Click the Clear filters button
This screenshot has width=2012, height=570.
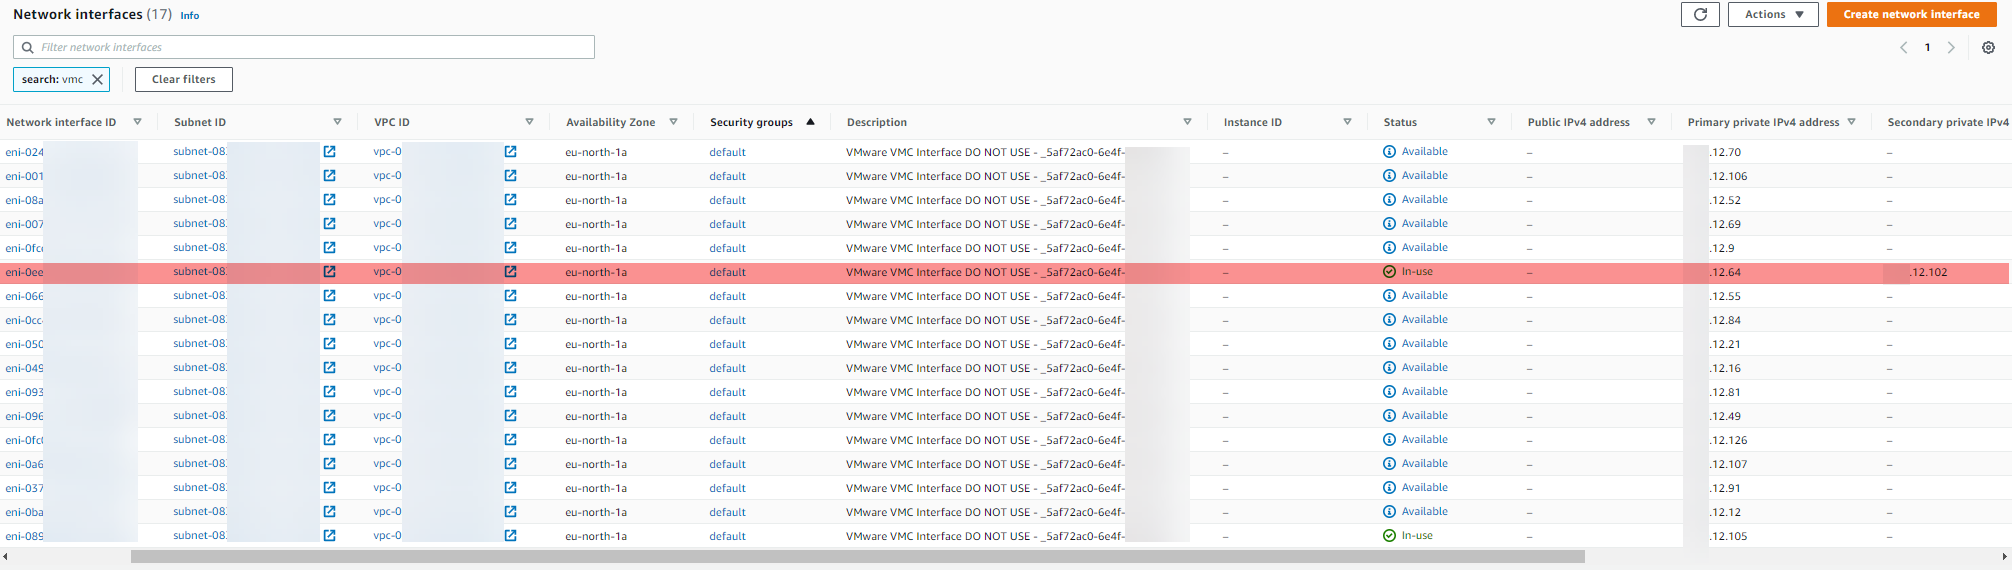pyautogui.click(x=183, y=80)
